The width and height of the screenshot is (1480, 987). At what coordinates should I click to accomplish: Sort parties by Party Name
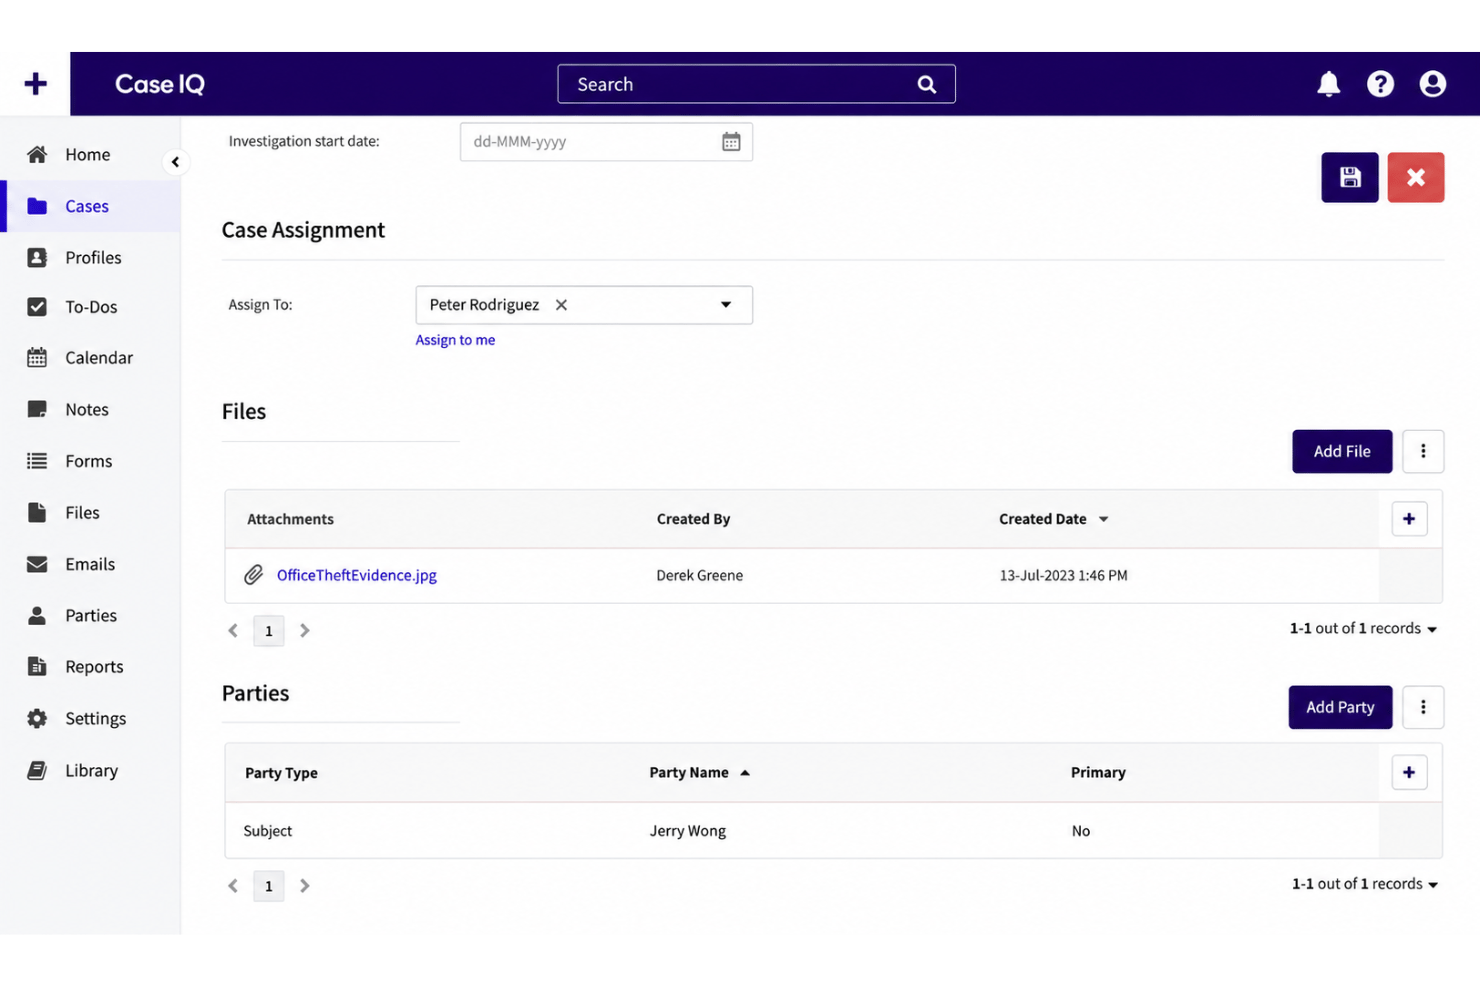click(x=699, y=772)
